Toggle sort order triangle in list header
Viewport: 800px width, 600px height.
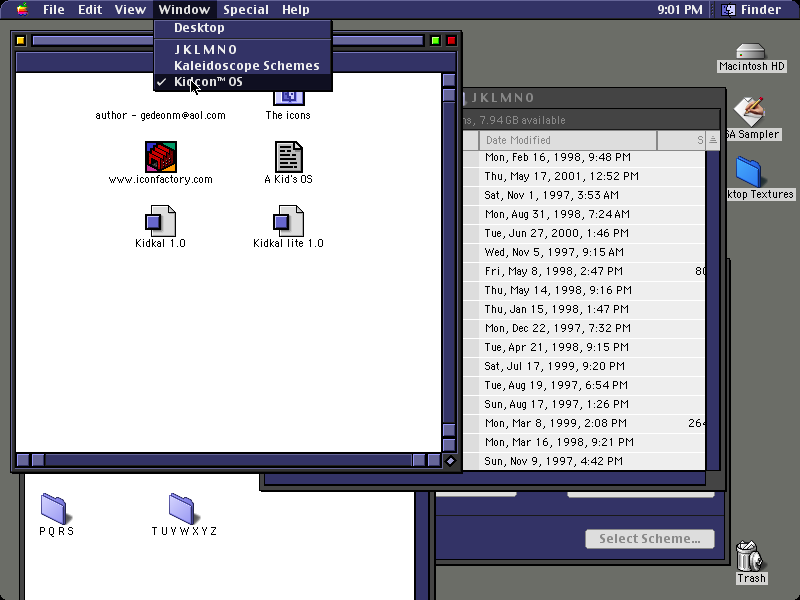click(713, 140)
